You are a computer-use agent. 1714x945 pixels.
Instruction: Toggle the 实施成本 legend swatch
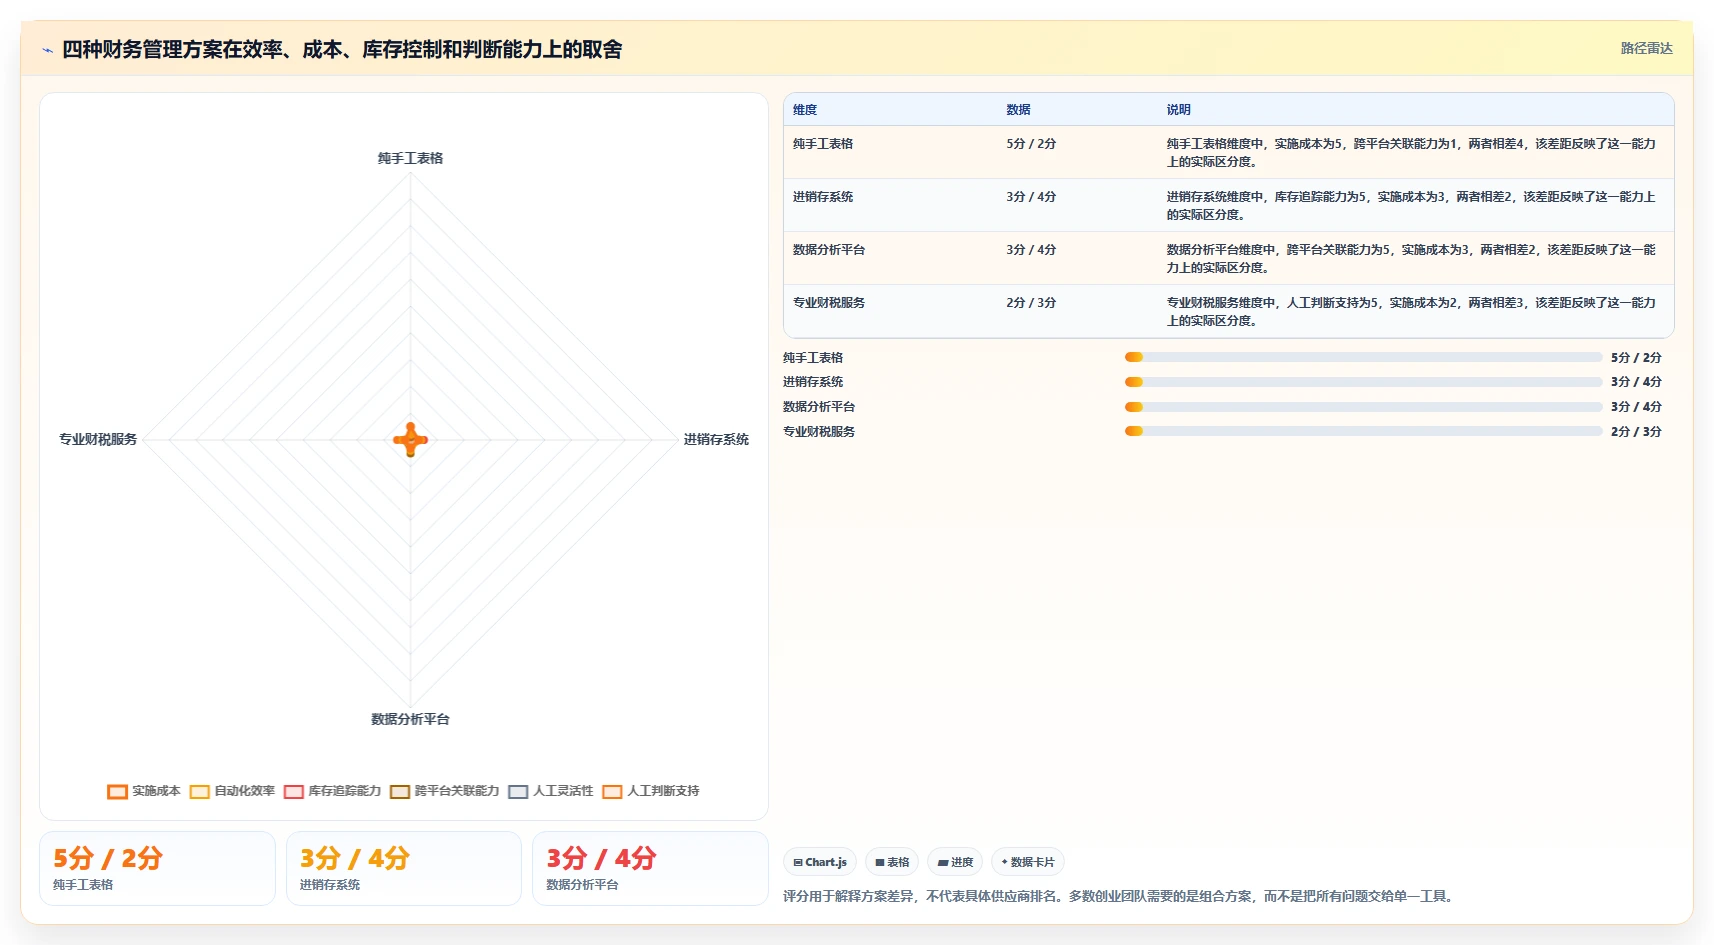coord(117,791)
